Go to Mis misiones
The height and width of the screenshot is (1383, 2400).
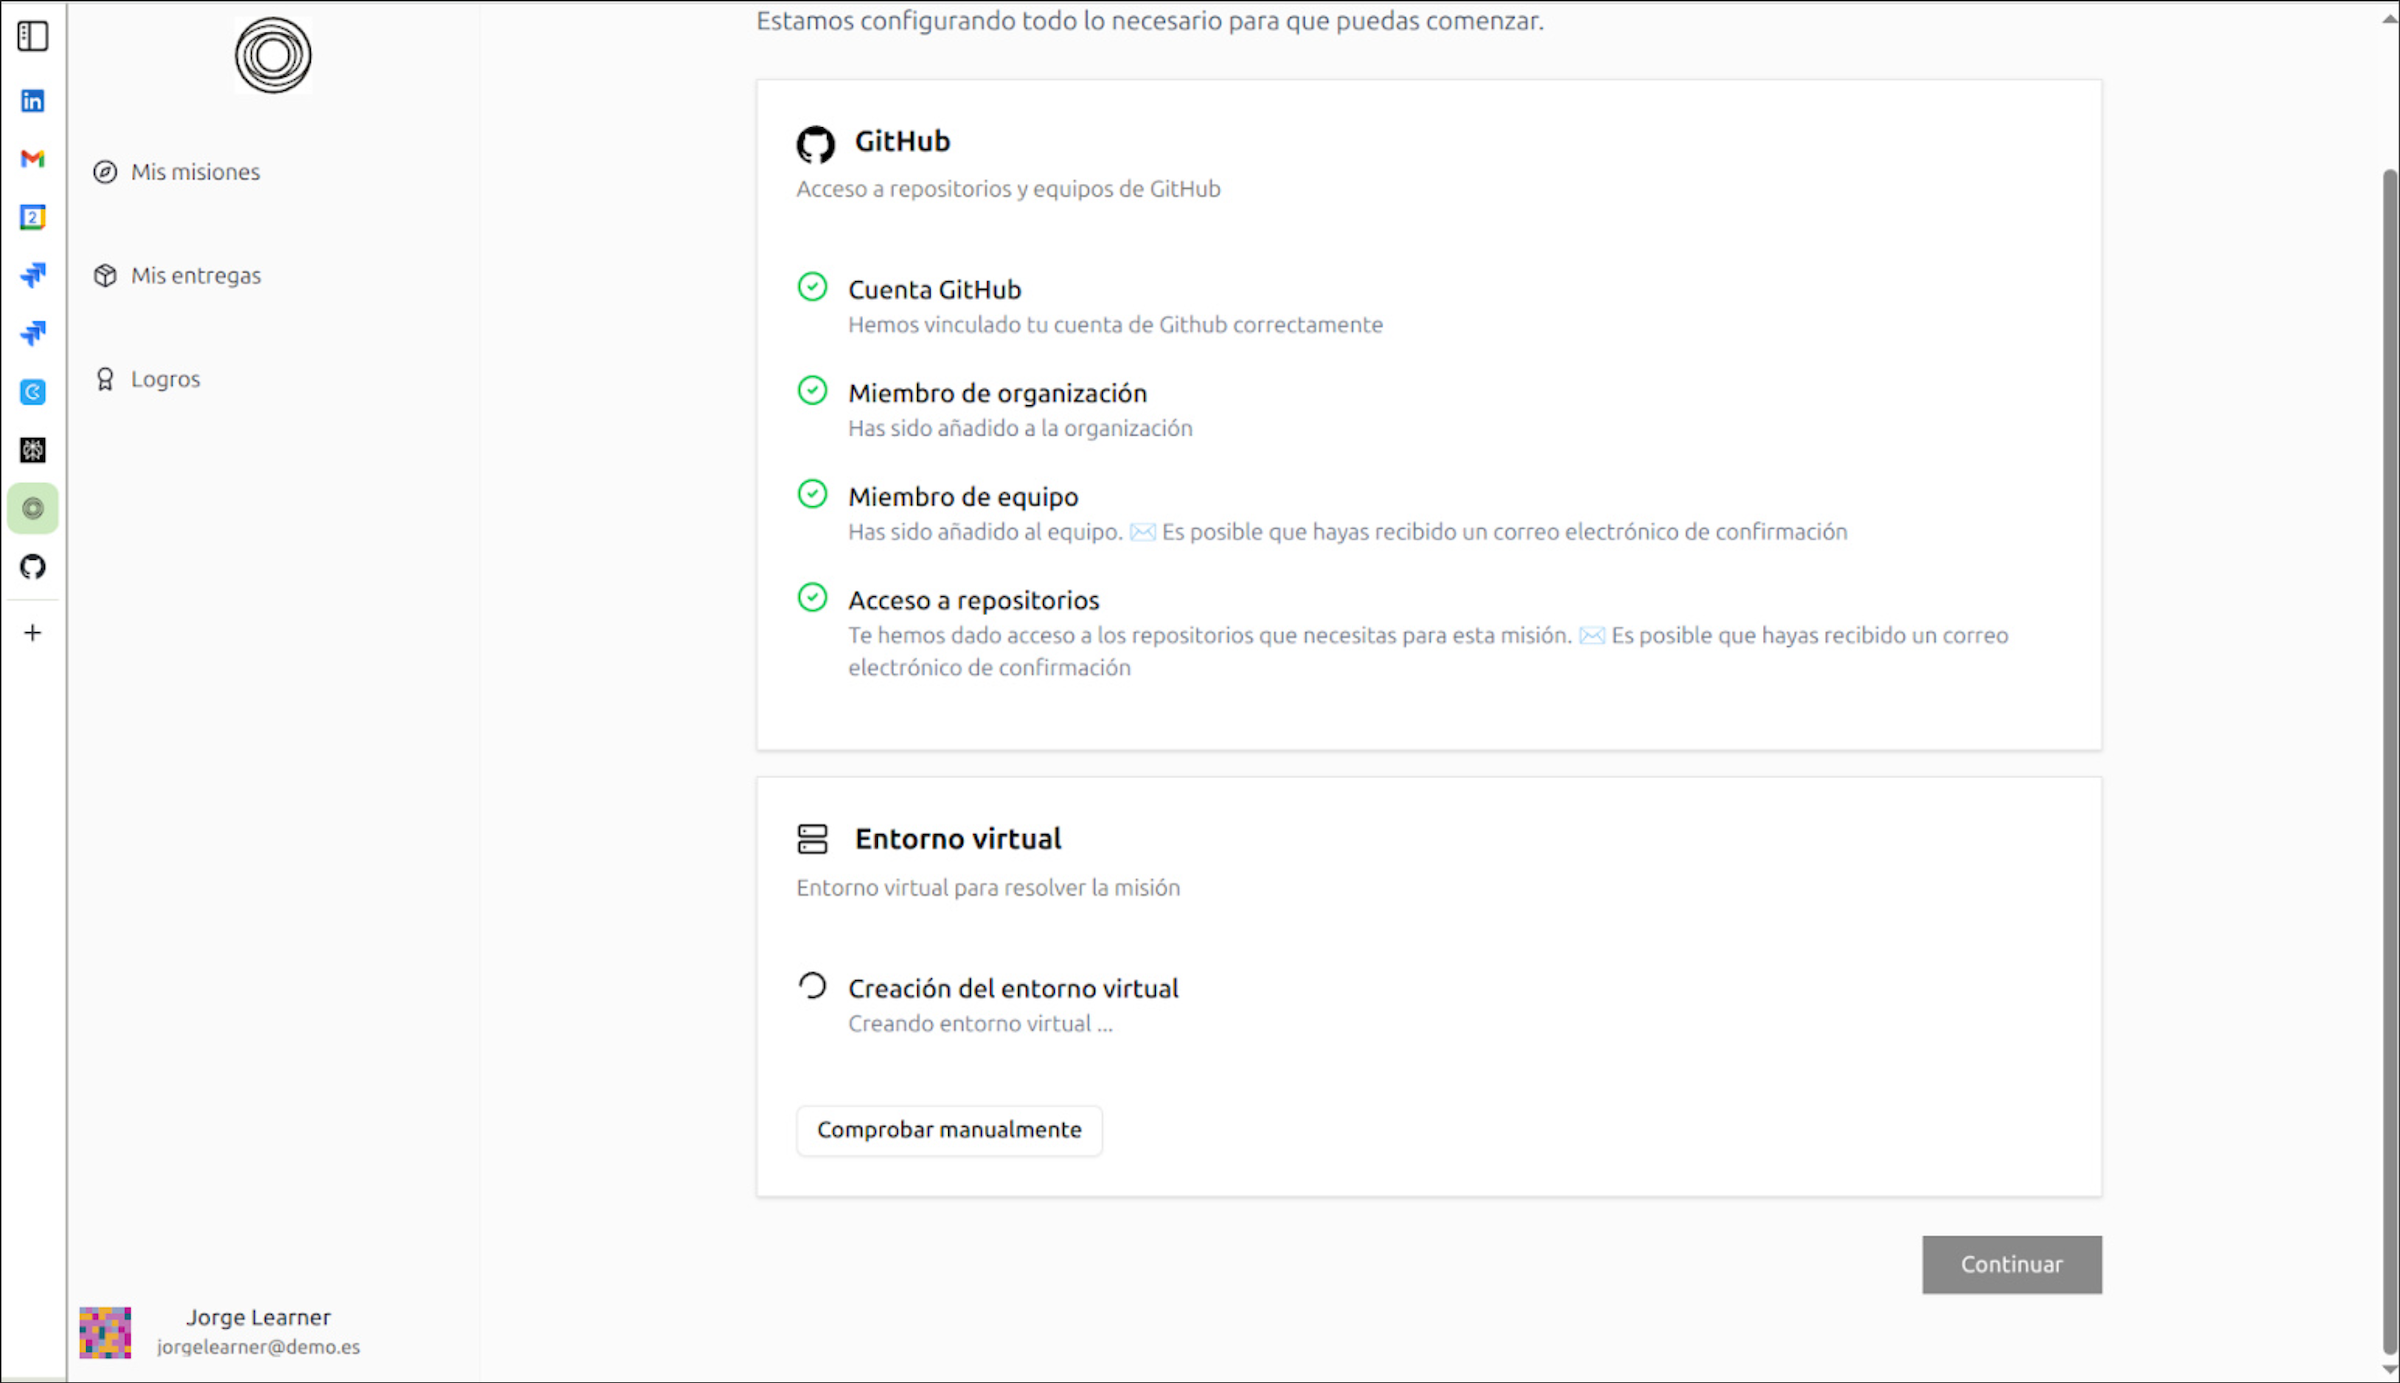(x=195, y=172)
